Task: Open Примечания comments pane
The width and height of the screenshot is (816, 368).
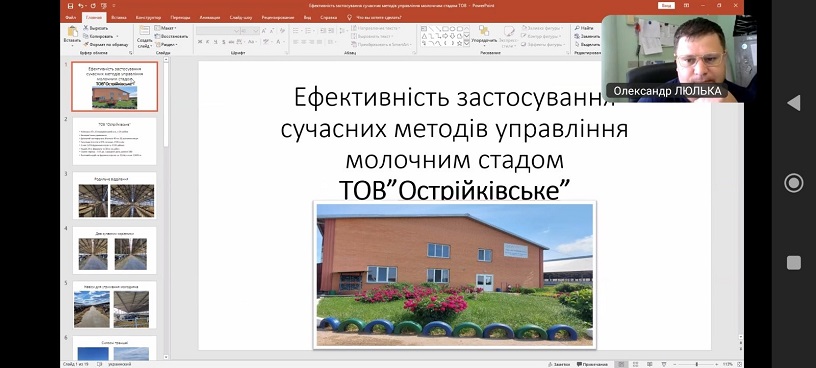Action: pos(592,364)
